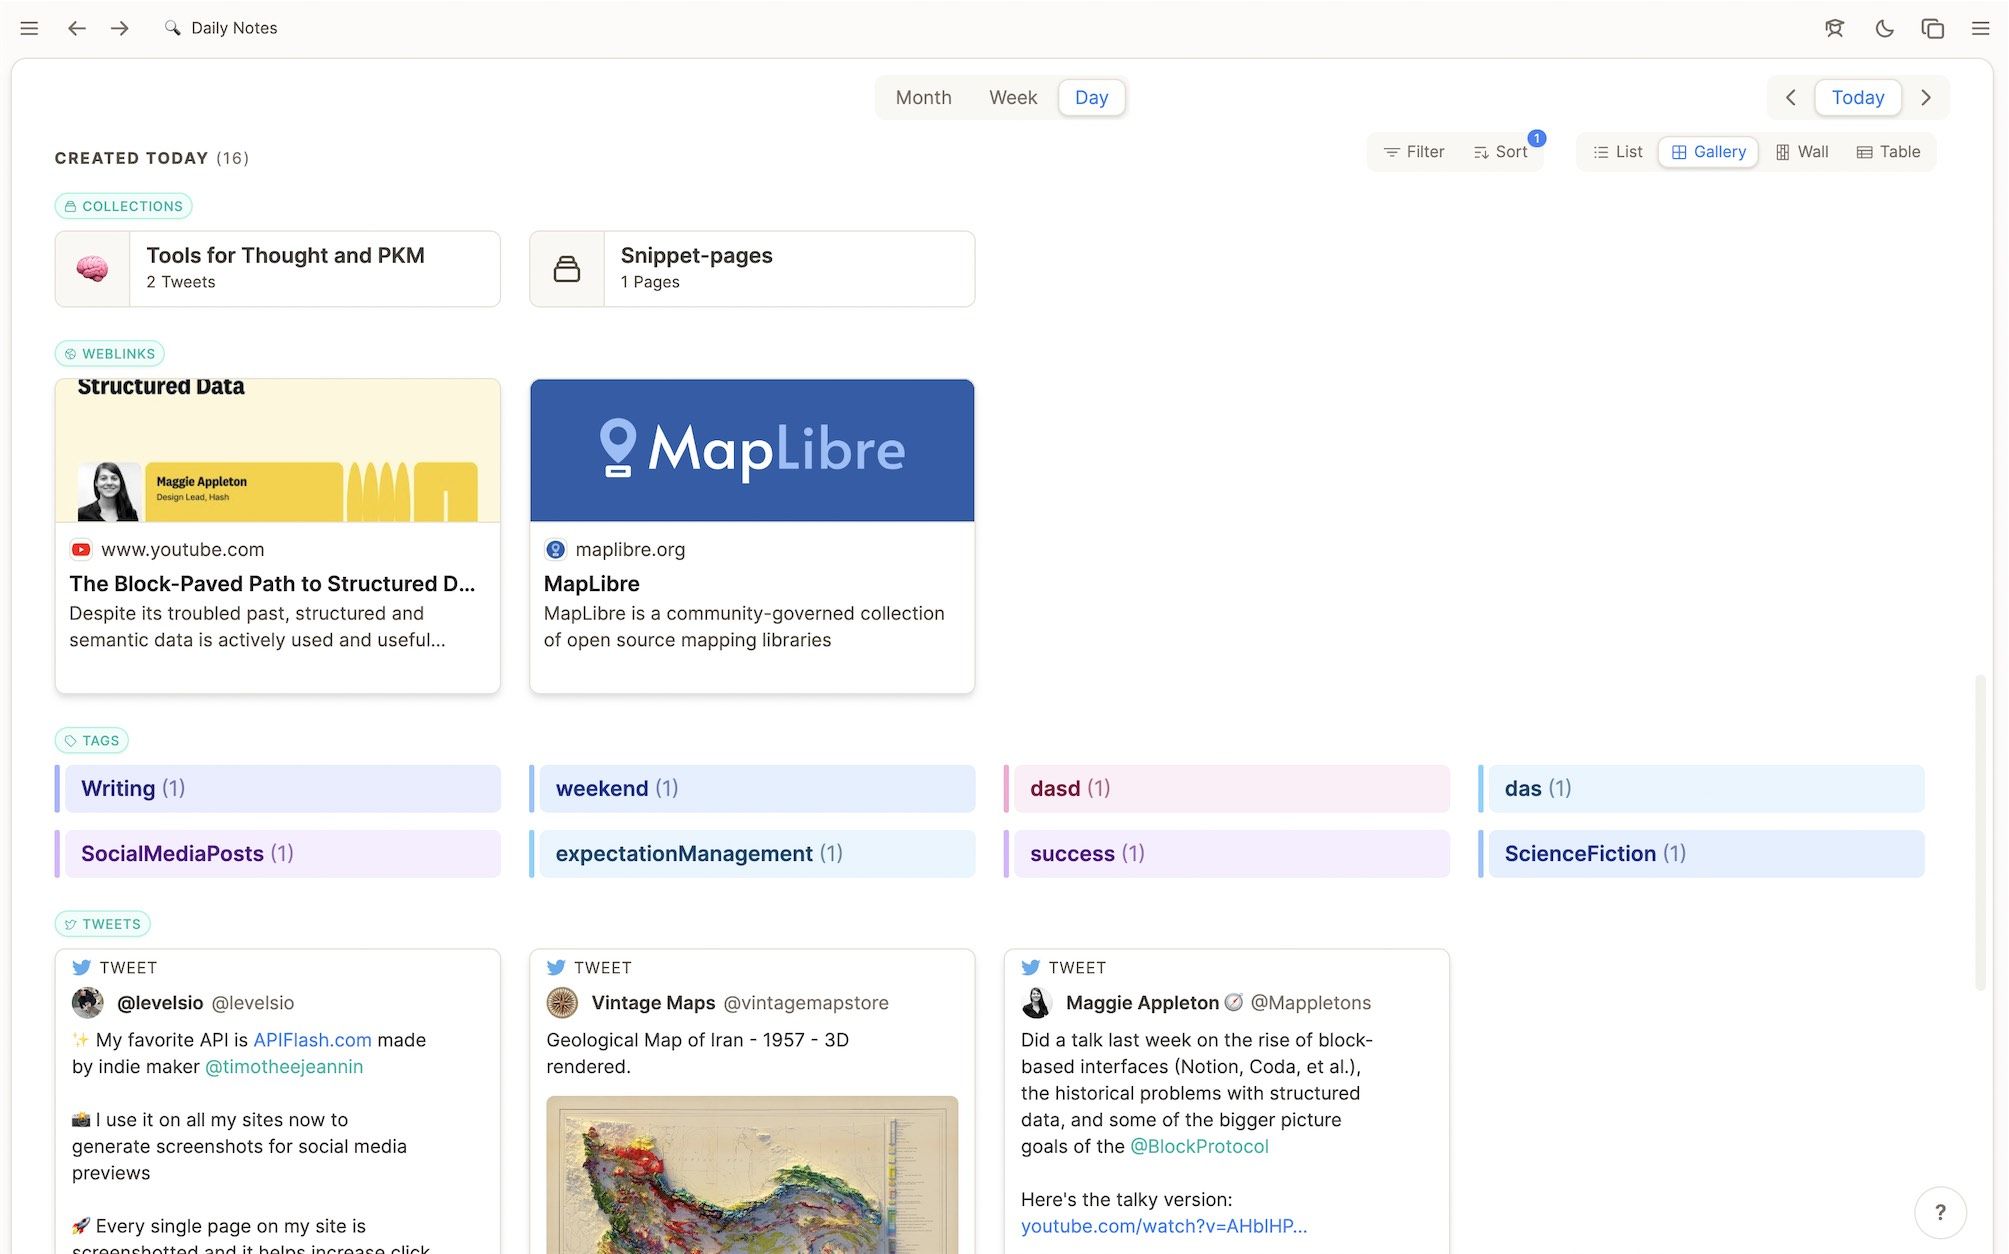The height and width of the screenshot is (1254, 2009).
Task: Switch to Wall view layout
Action: pyautogui.click(x=1802, y=152)
